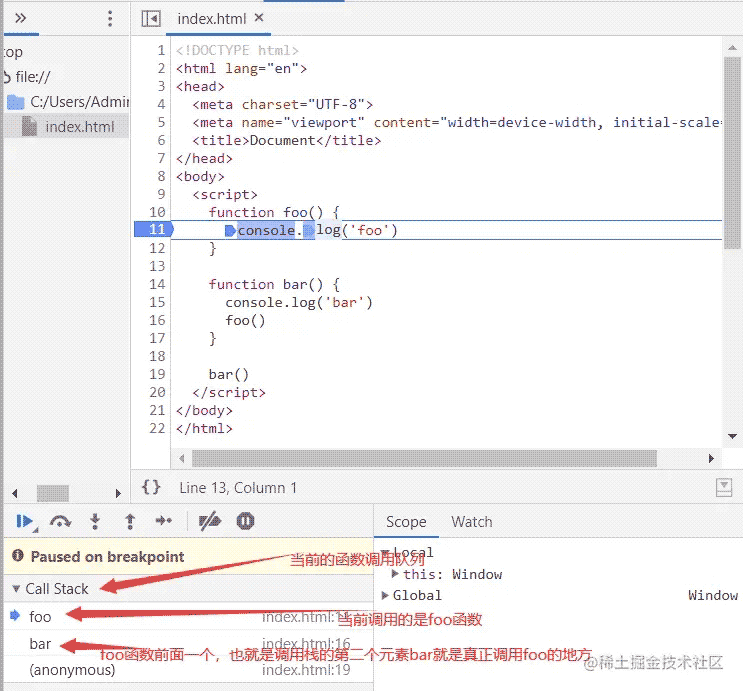
Task: Collapse the Call Stack section
Action: pos(16,589)
